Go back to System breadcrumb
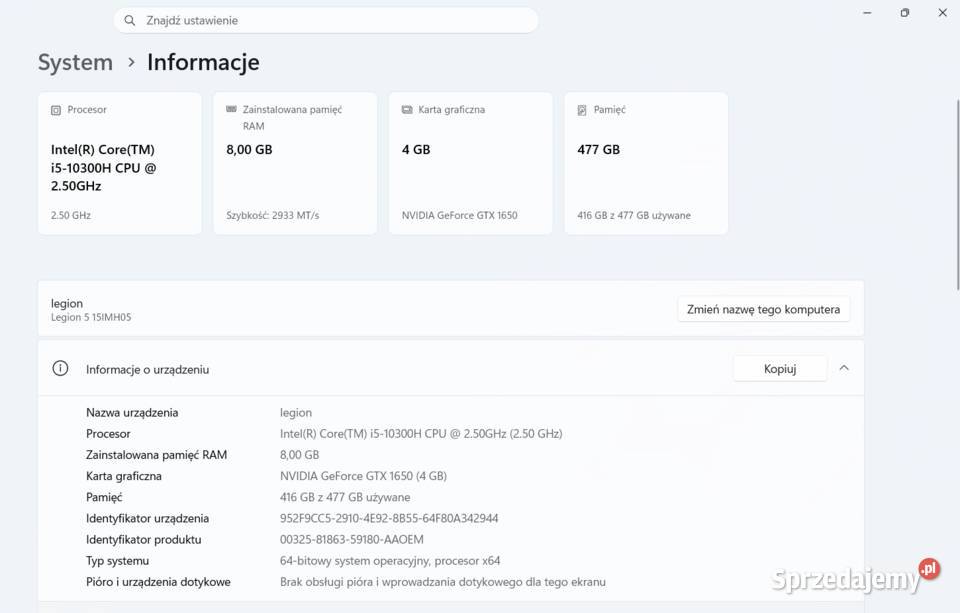 pyautogui.click(x=75, y=62)
